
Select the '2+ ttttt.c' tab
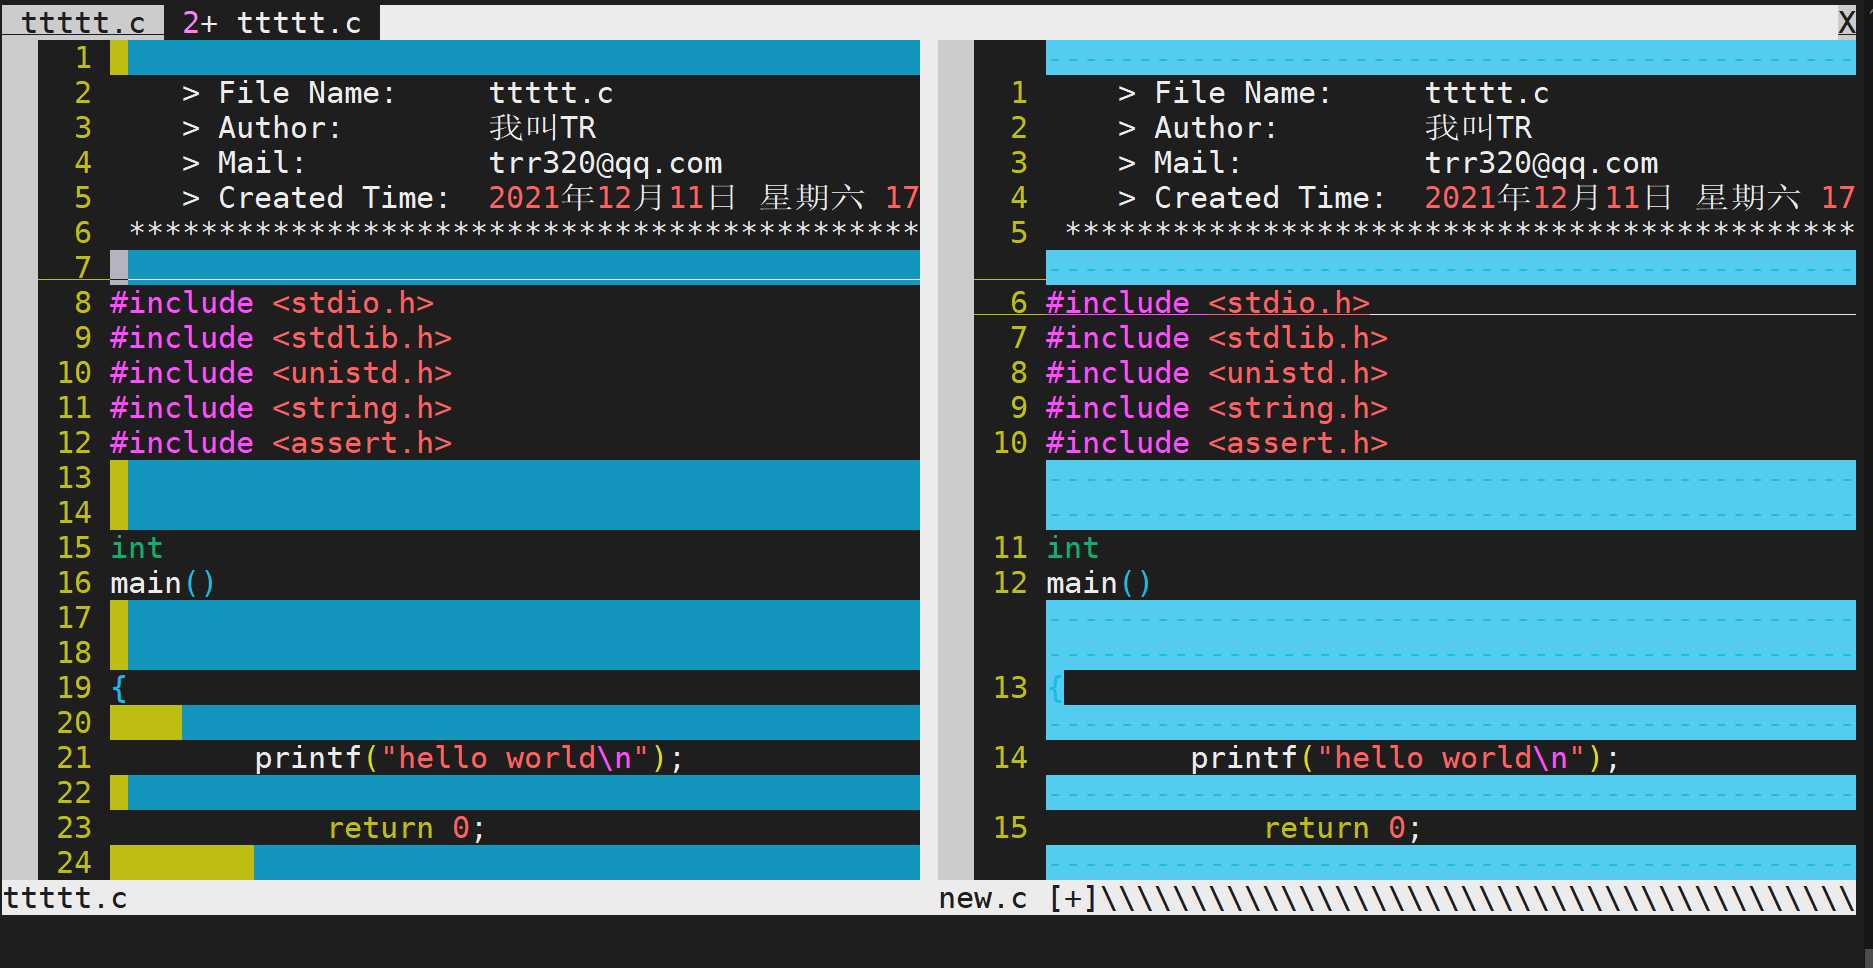(272, 22)
